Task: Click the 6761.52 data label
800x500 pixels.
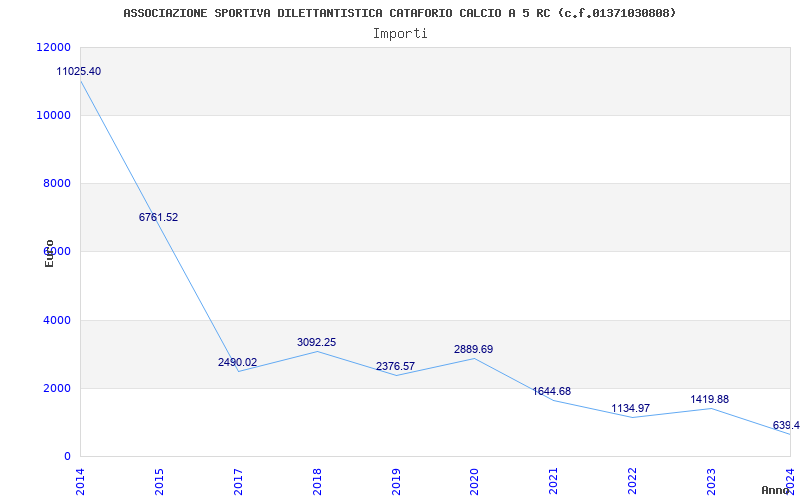Action: 158,217
